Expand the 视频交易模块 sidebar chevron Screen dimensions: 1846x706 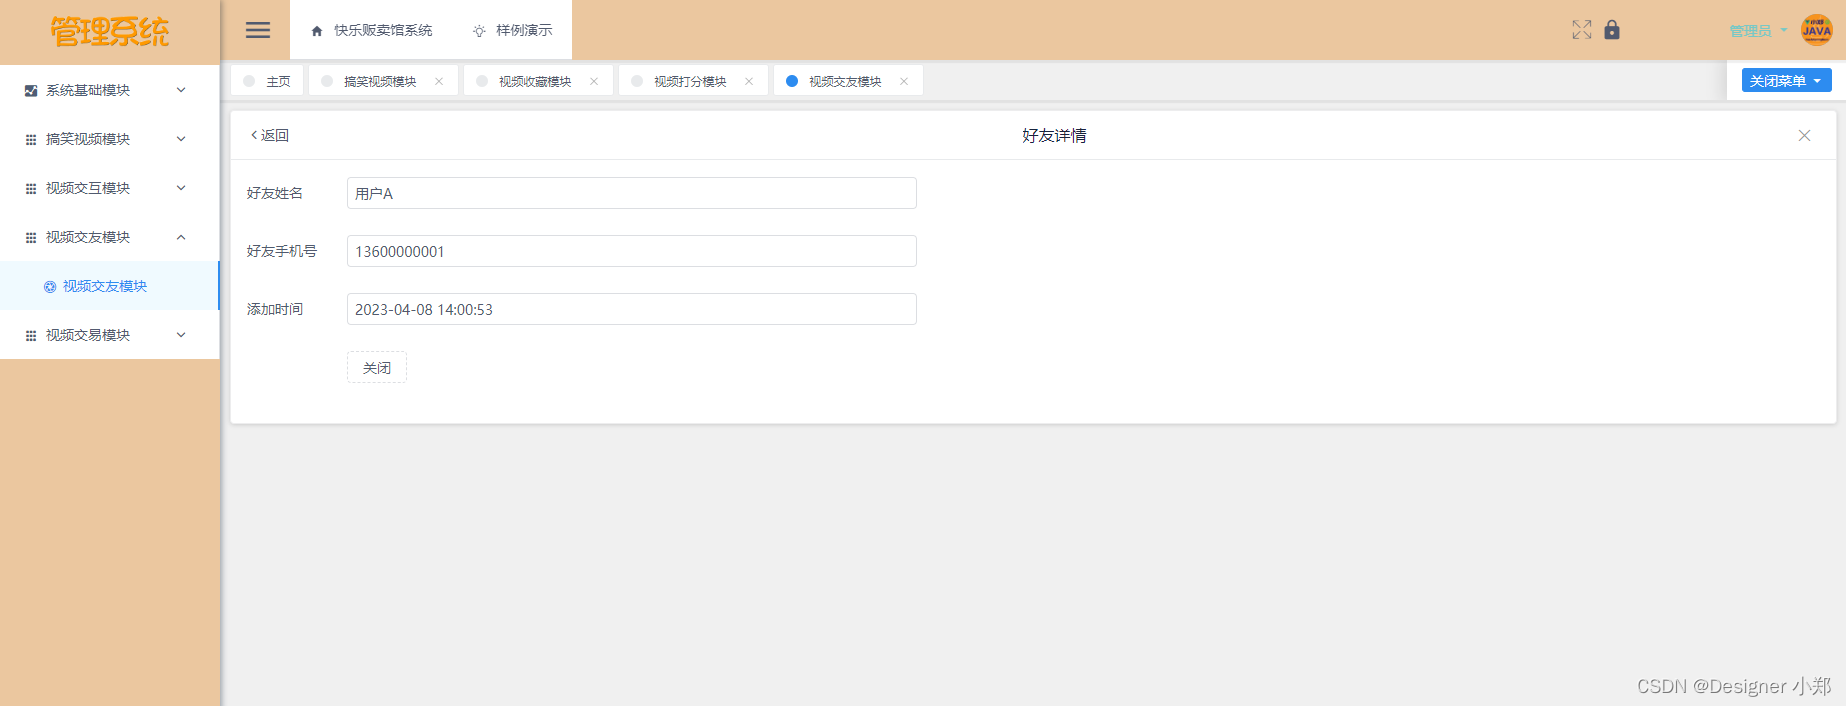(x=181, y=335)
